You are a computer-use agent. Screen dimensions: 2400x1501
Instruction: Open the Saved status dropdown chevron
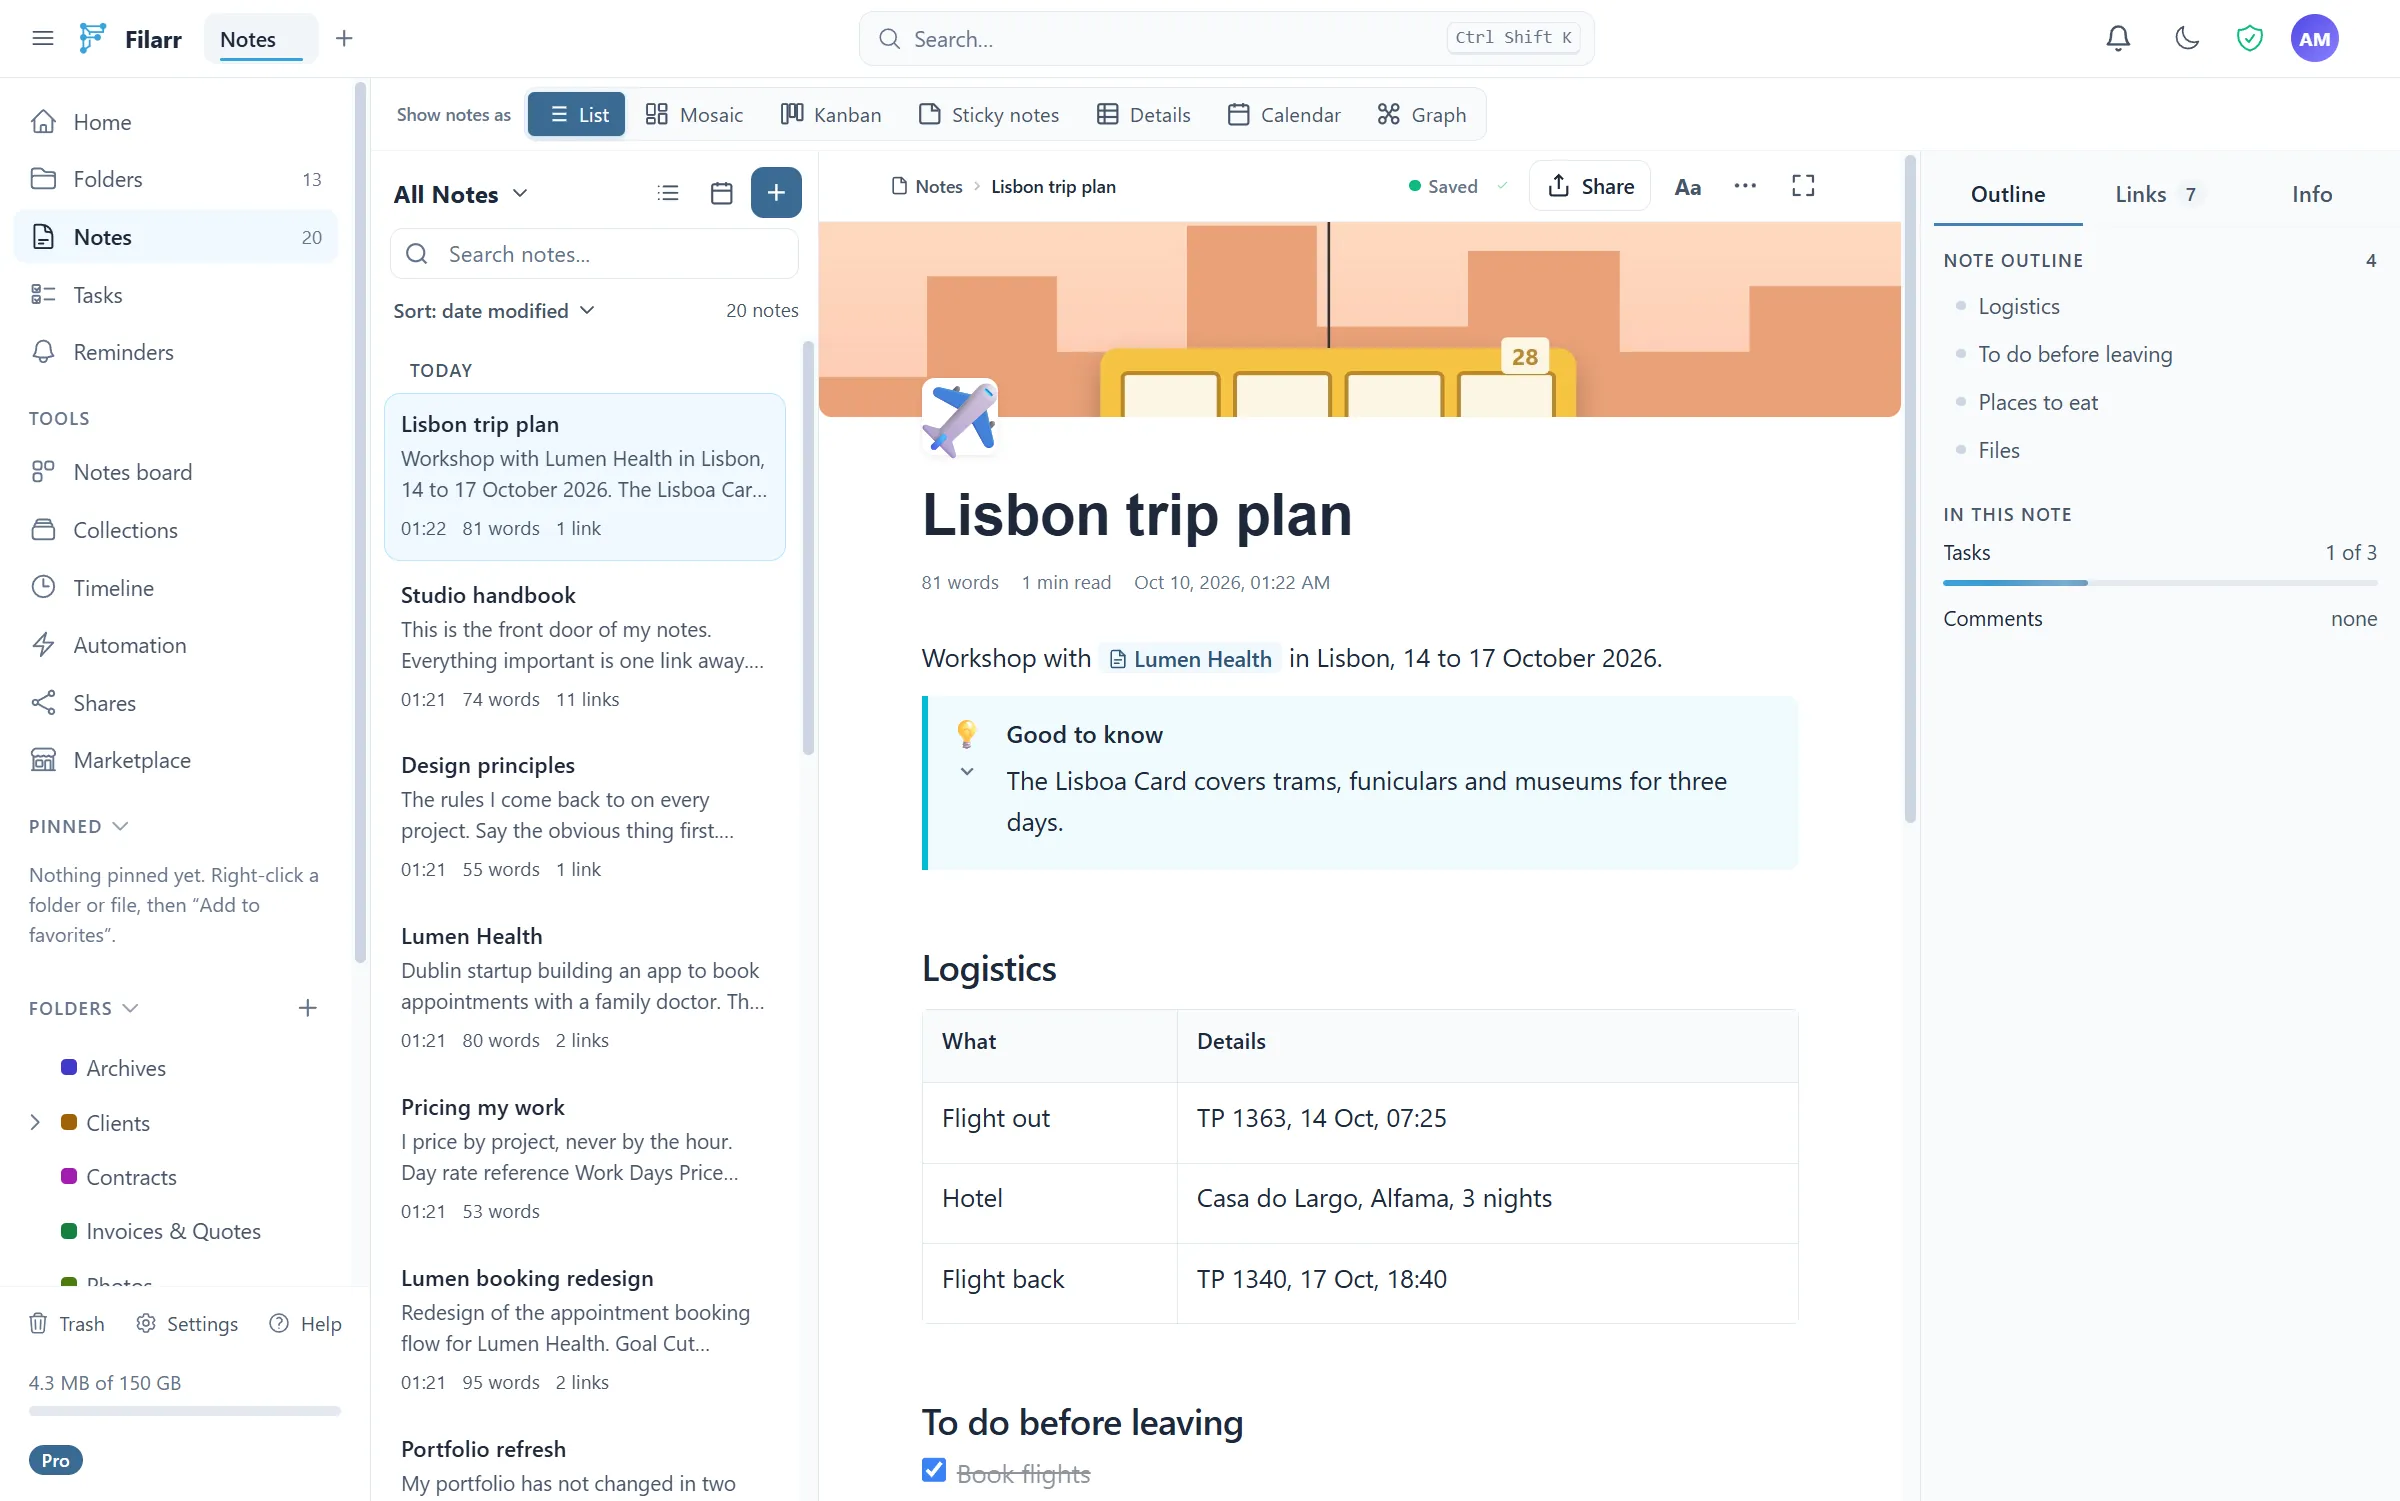pos(1502,186)
